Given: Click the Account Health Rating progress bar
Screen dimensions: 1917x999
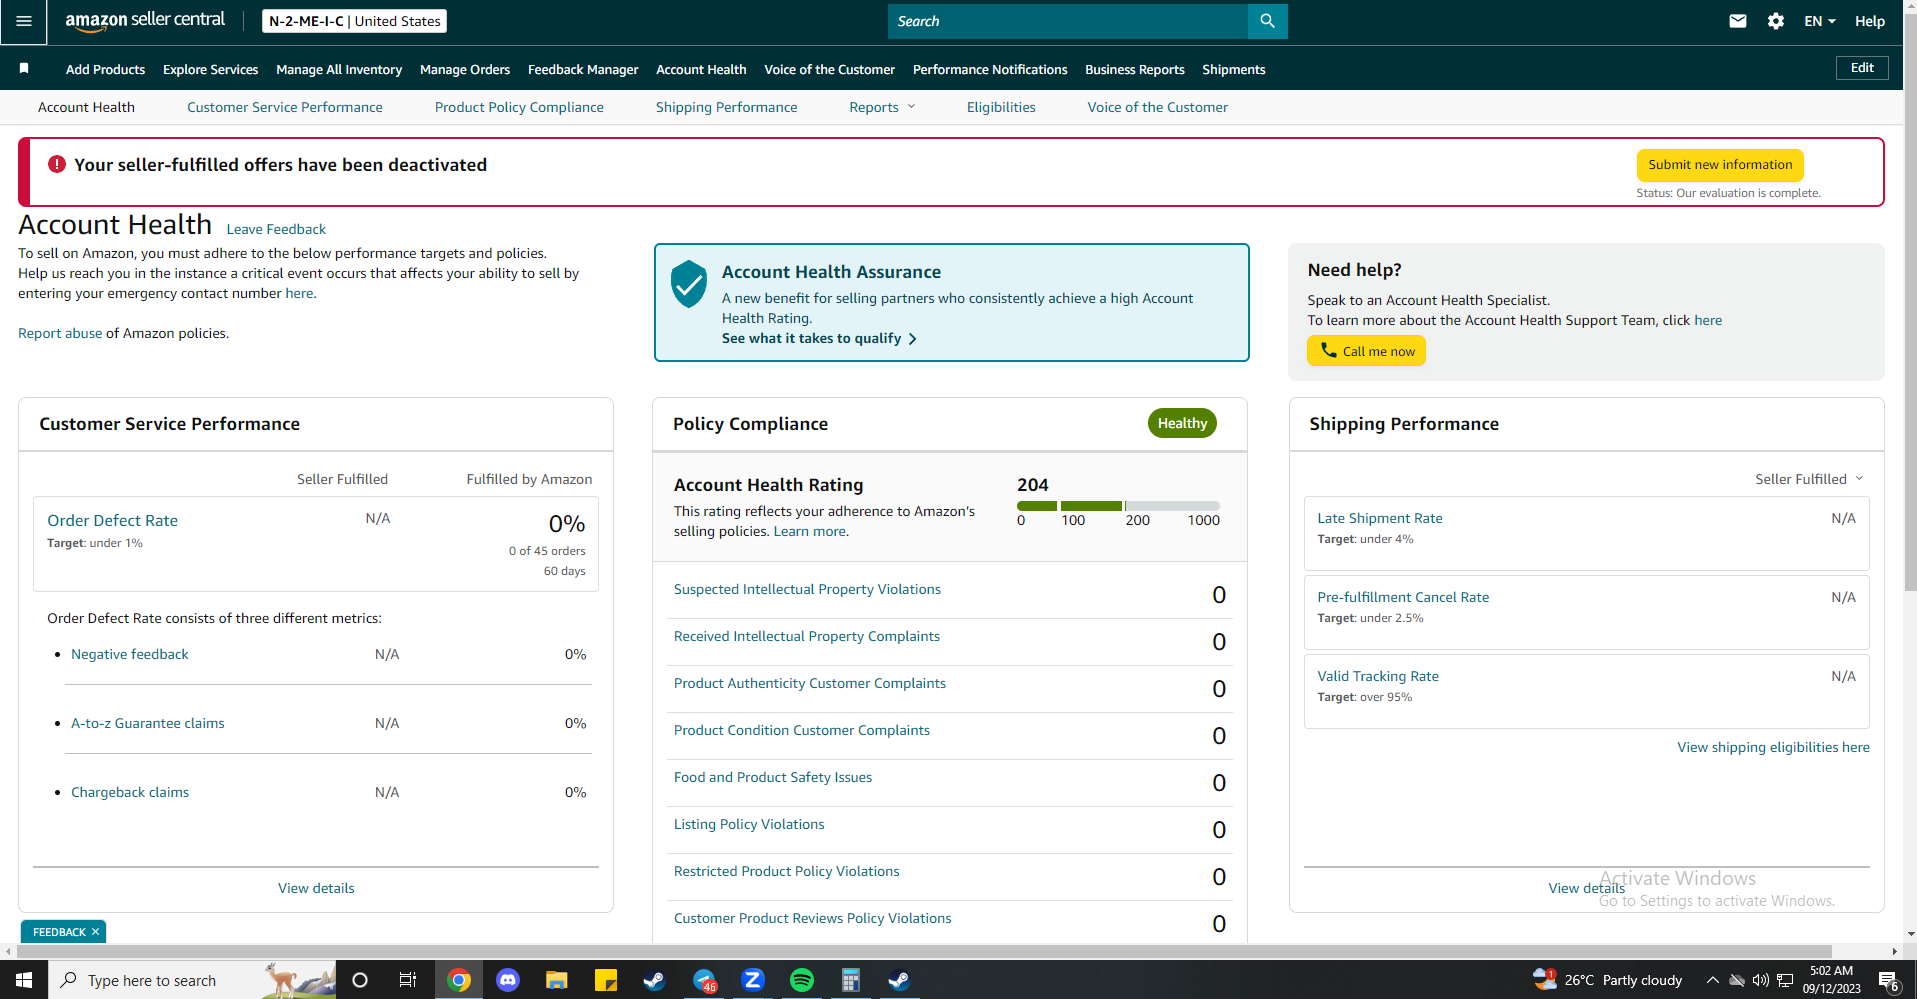Looking at the screenshot, I should pyautogui.click(x=1118, y=506).
